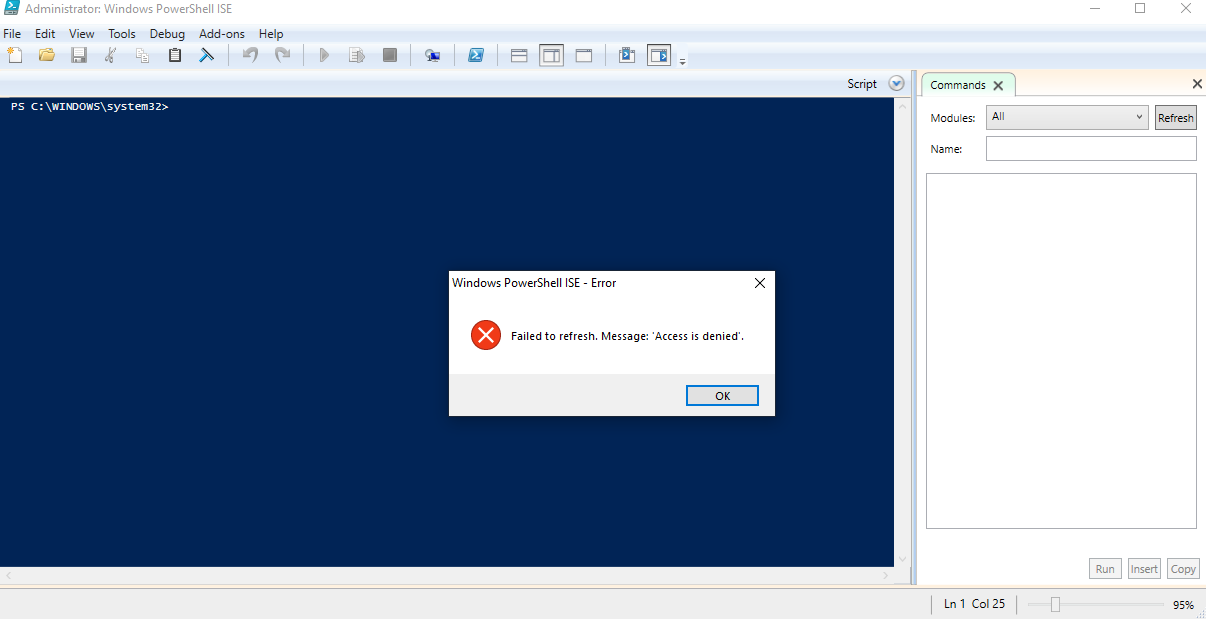Close the Commands add-on pane
Screen dimensions: 1206x619
point(1197,84)
